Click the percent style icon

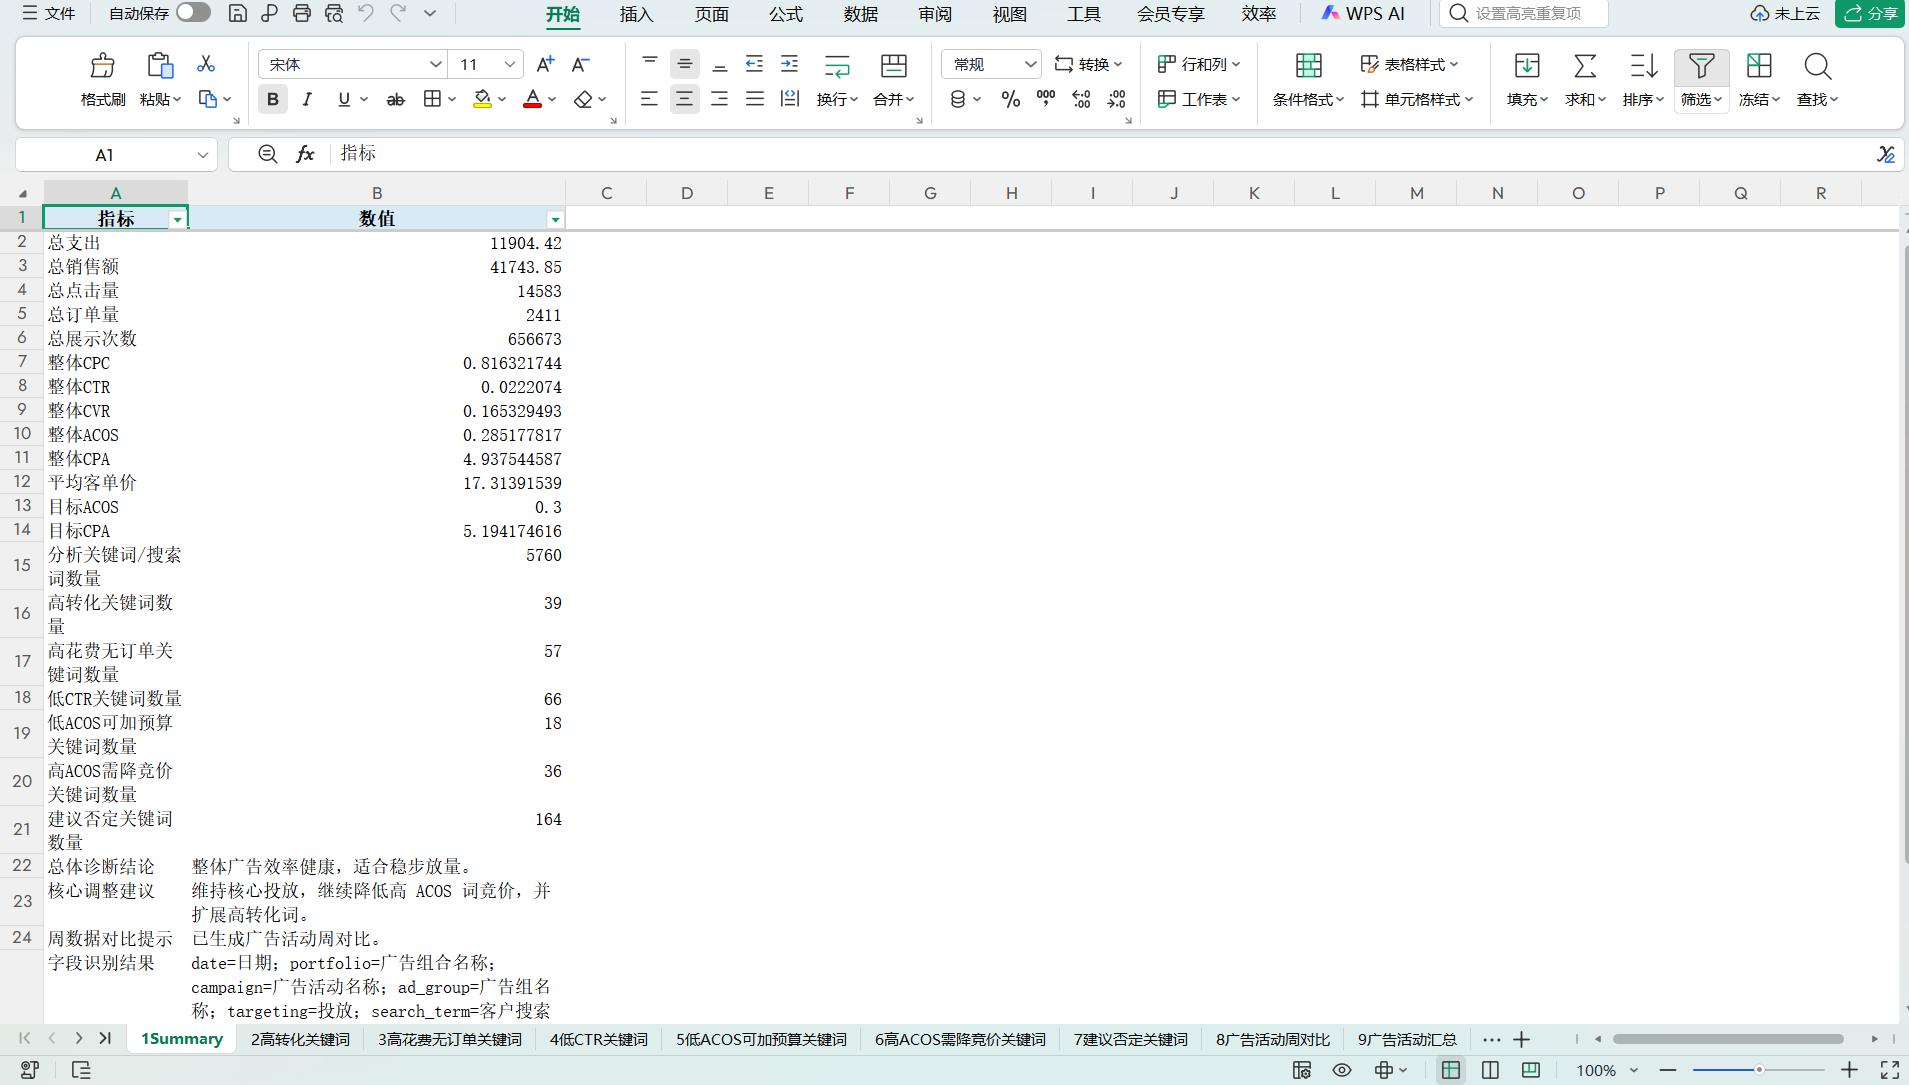[x=1011, y=99]
